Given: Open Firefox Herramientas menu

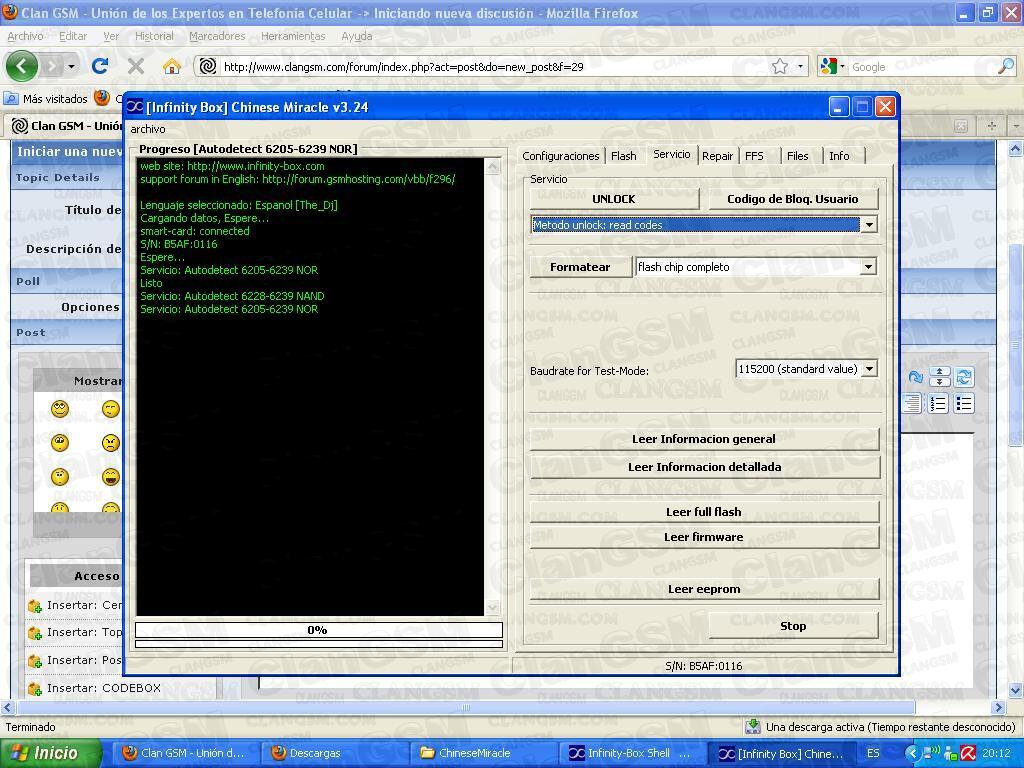Looking at the screenshot, I should pos(293,37).
